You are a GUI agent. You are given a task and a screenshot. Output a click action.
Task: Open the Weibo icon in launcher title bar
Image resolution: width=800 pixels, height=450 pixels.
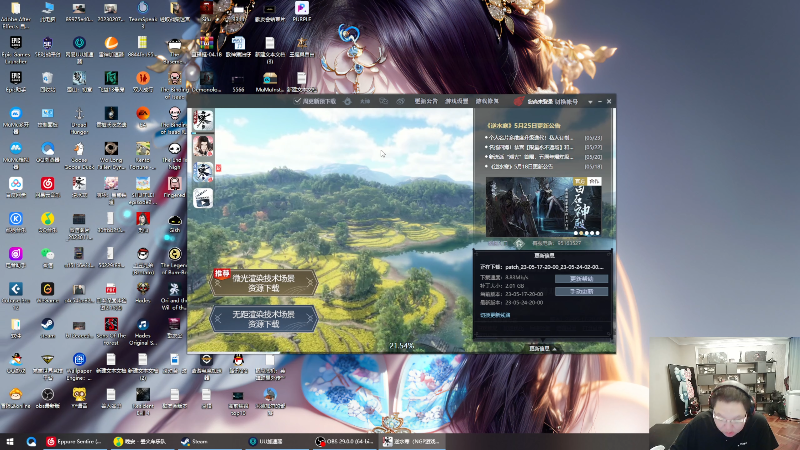[401, 102]
